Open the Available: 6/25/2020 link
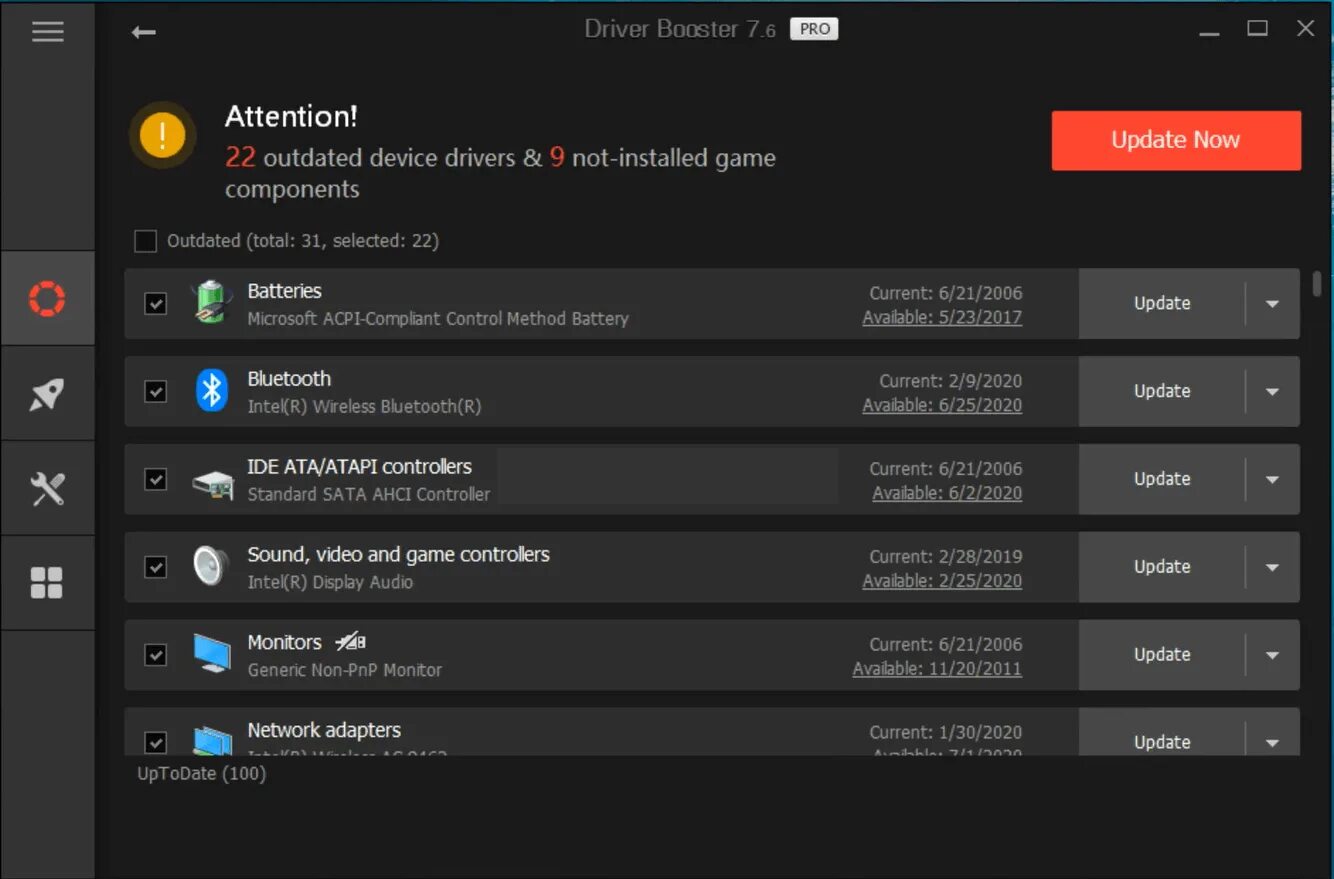This screenshot has height=879, width=1334. coord(942,406)
